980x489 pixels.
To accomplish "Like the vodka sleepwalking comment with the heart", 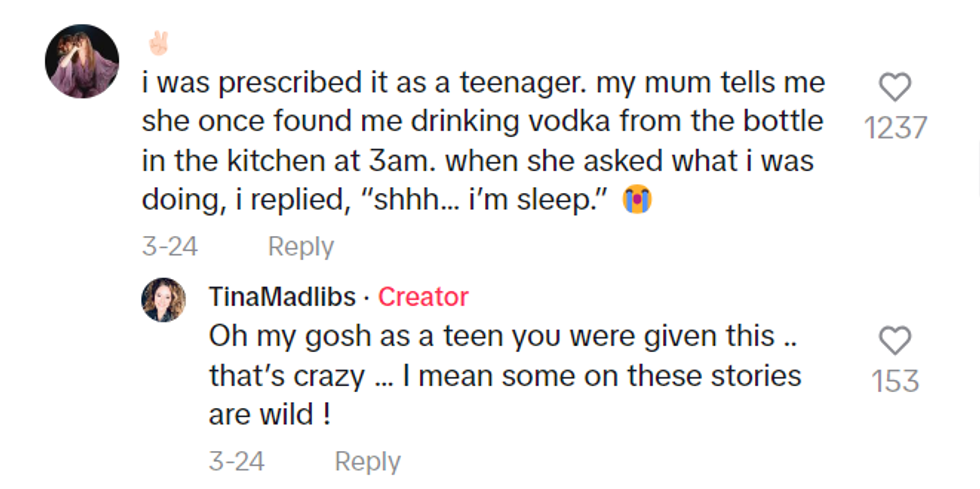I will click(x=894, y=88).
